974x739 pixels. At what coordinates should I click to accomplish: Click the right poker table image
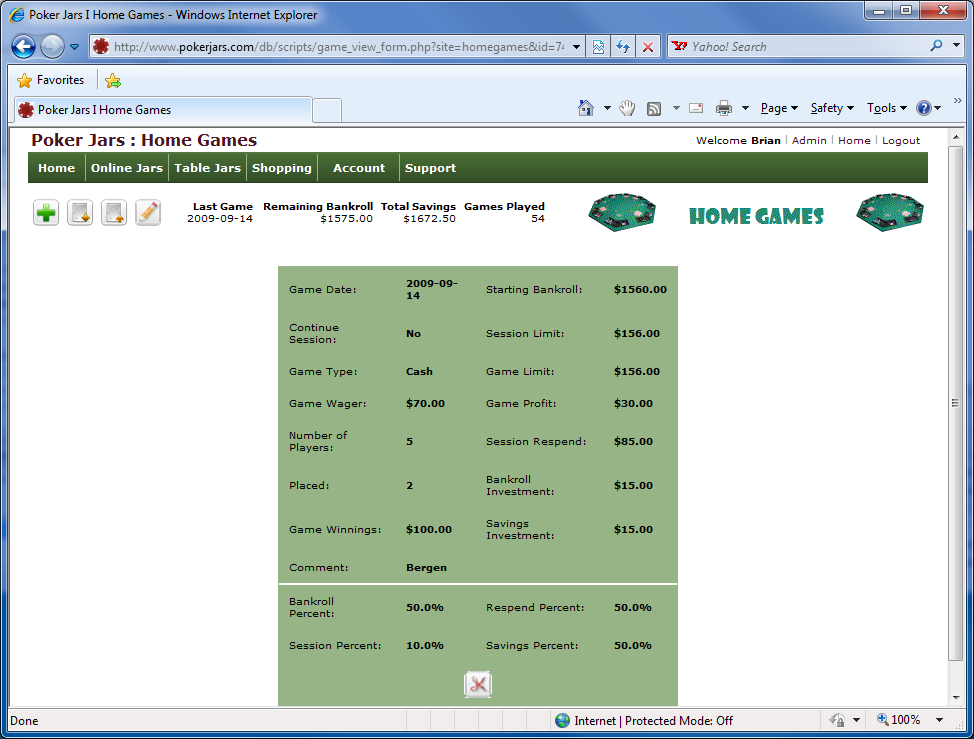(890, 212)
